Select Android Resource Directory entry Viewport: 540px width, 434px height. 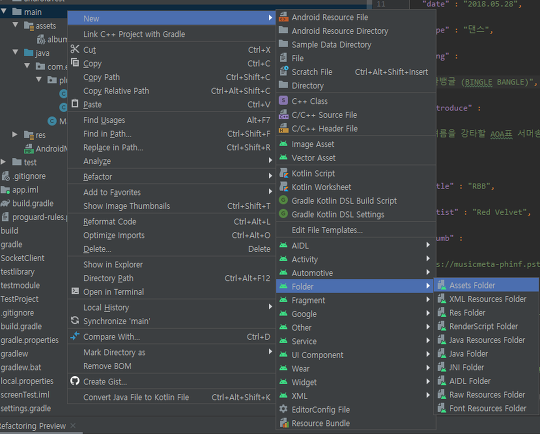[x=356, y=31]
